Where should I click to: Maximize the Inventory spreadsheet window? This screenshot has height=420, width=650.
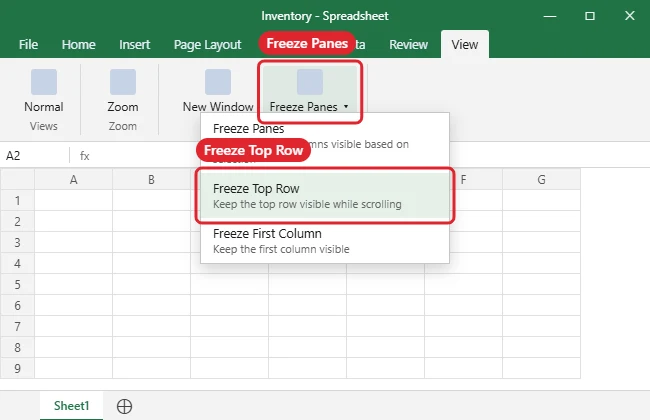tap(590, 16)
